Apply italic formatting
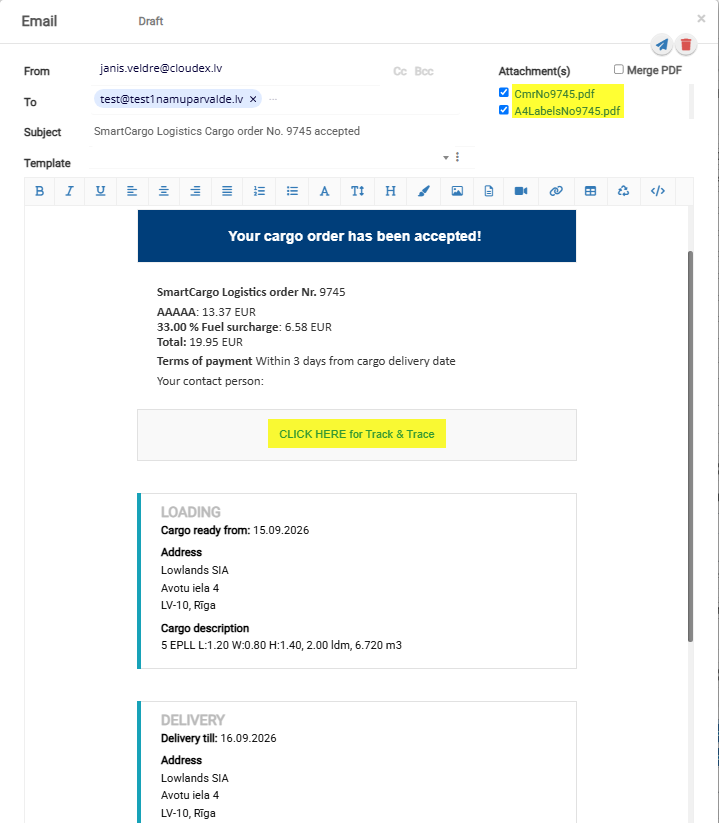Screen dimensions: 719x823 tap(69, 191)
